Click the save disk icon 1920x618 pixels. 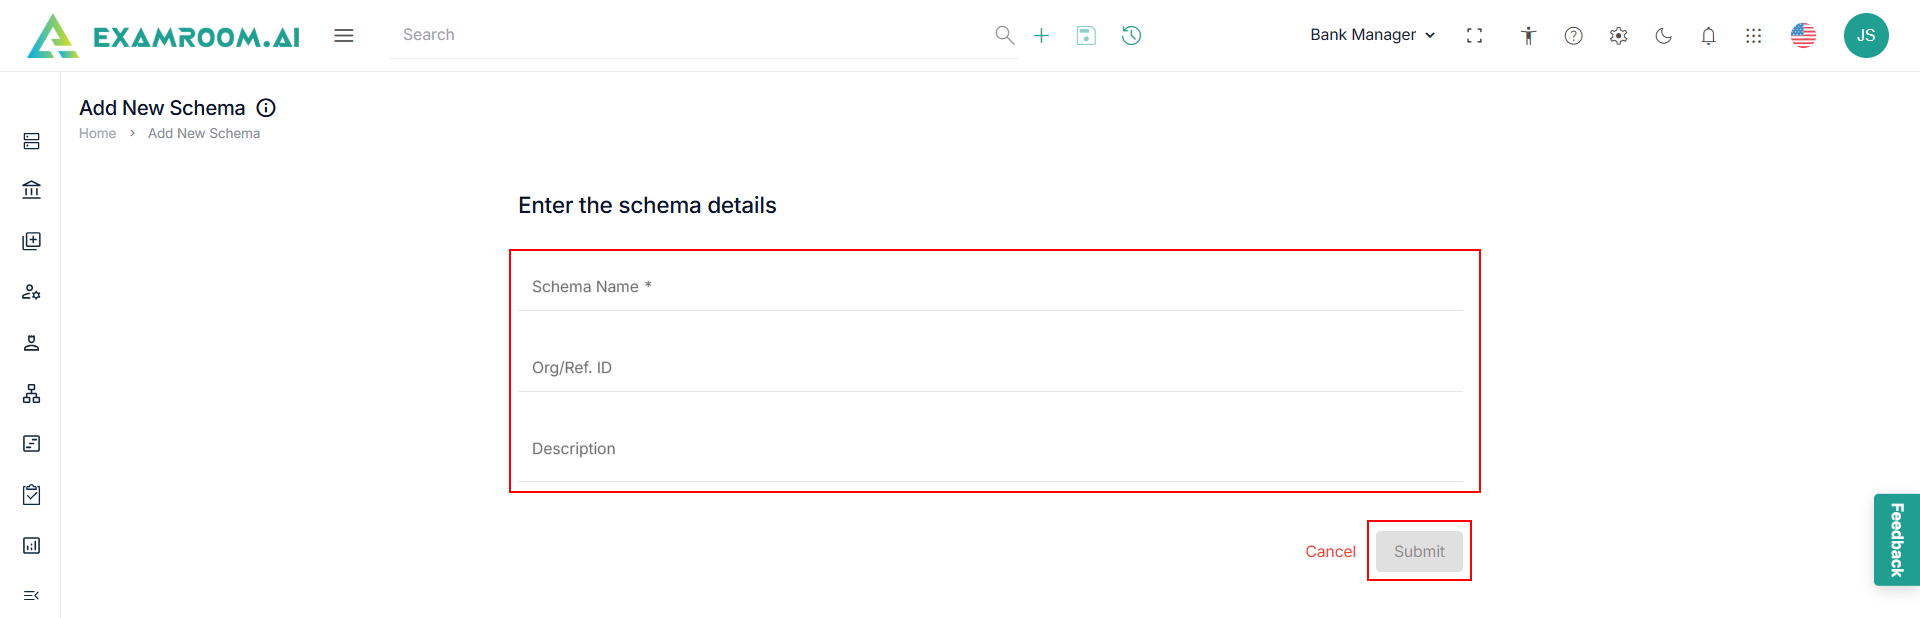tap(1086, 36)
